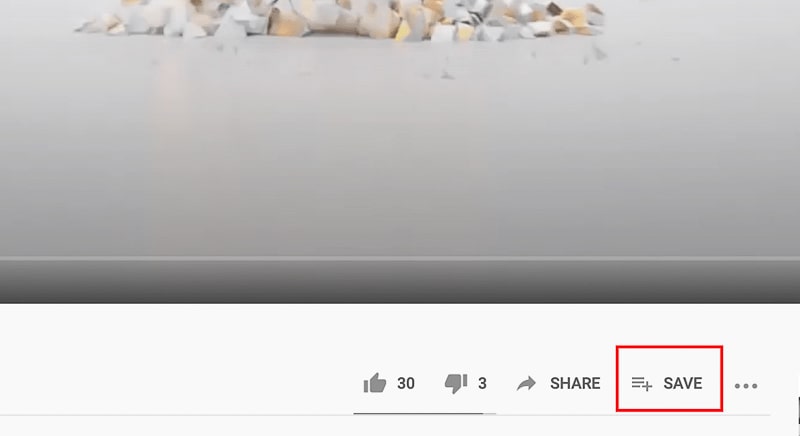
Task: Click the blank area left of like button
Action: pyautogui.click(x=179, y=383)
